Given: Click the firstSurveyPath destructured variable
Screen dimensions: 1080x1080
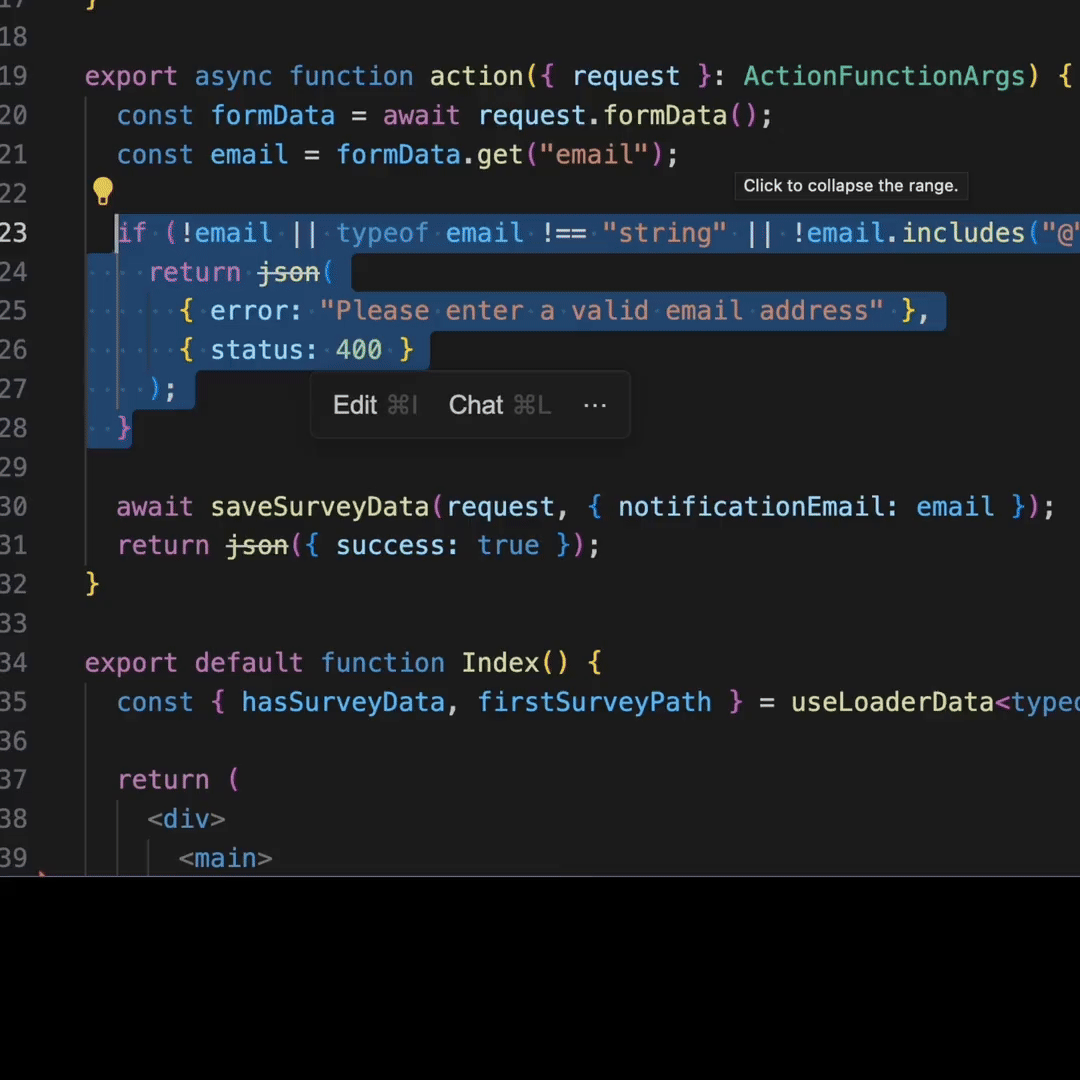Looking at the screenshot, I should pos(594,702).
